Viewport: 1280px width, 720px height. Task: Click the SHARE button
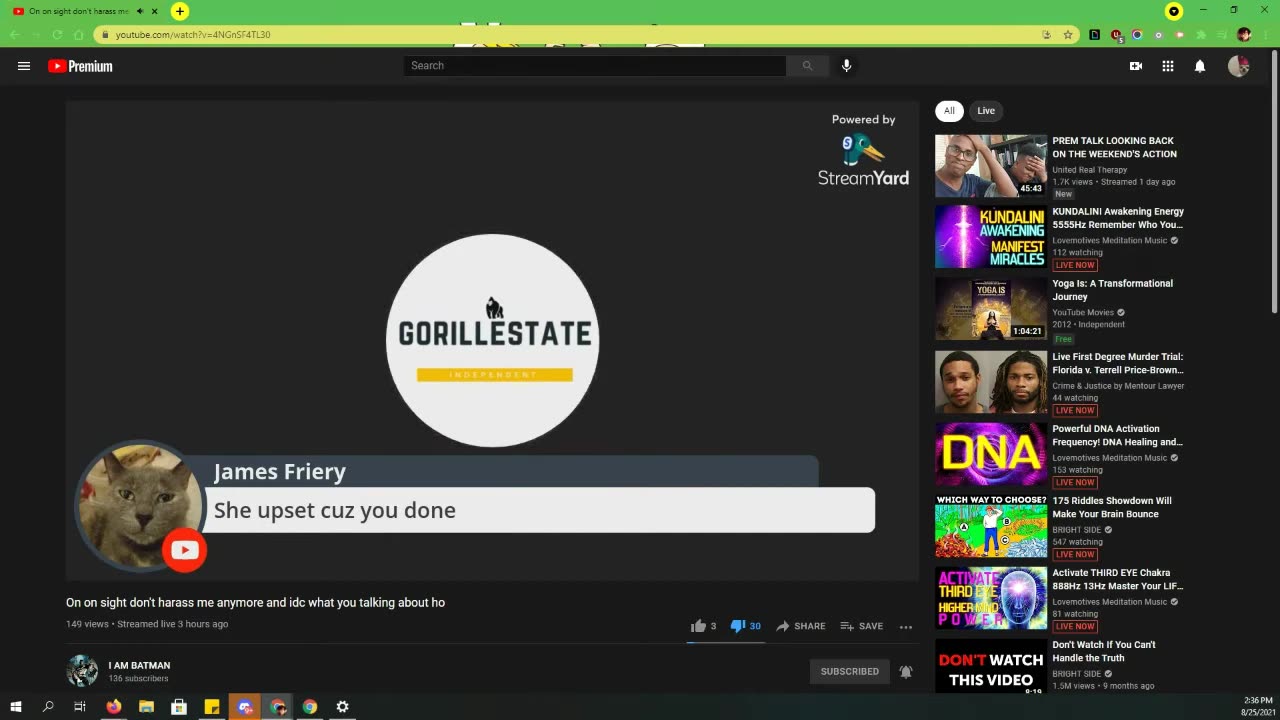pyautogui.click(x=801, y=626)
